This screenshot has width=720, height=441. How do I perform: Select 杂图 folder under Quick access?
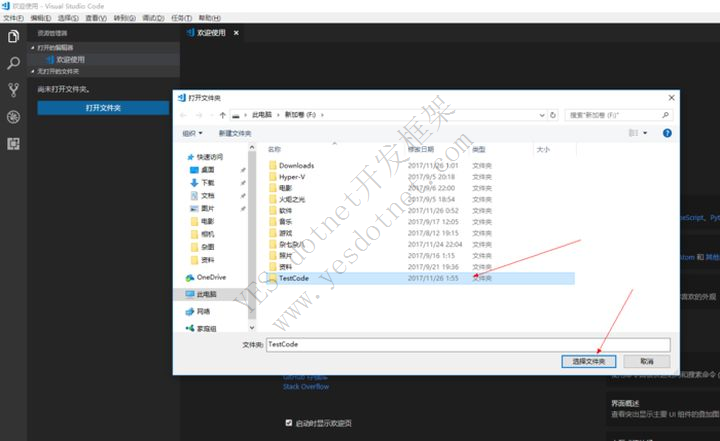pos(202,247)
